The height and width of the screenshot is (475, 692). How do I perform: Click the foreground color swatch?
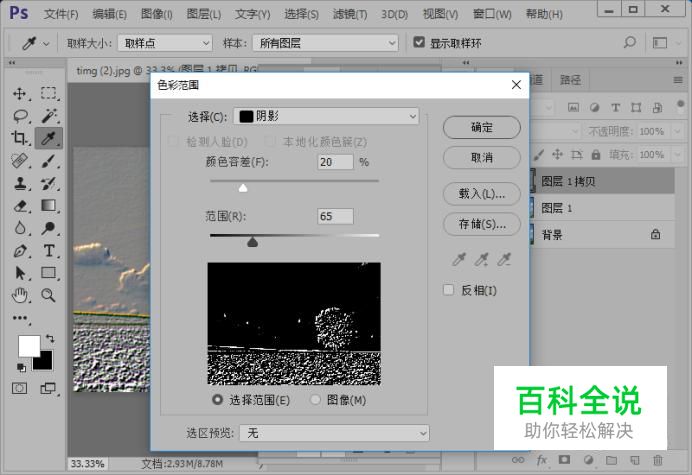coord(29,346)
